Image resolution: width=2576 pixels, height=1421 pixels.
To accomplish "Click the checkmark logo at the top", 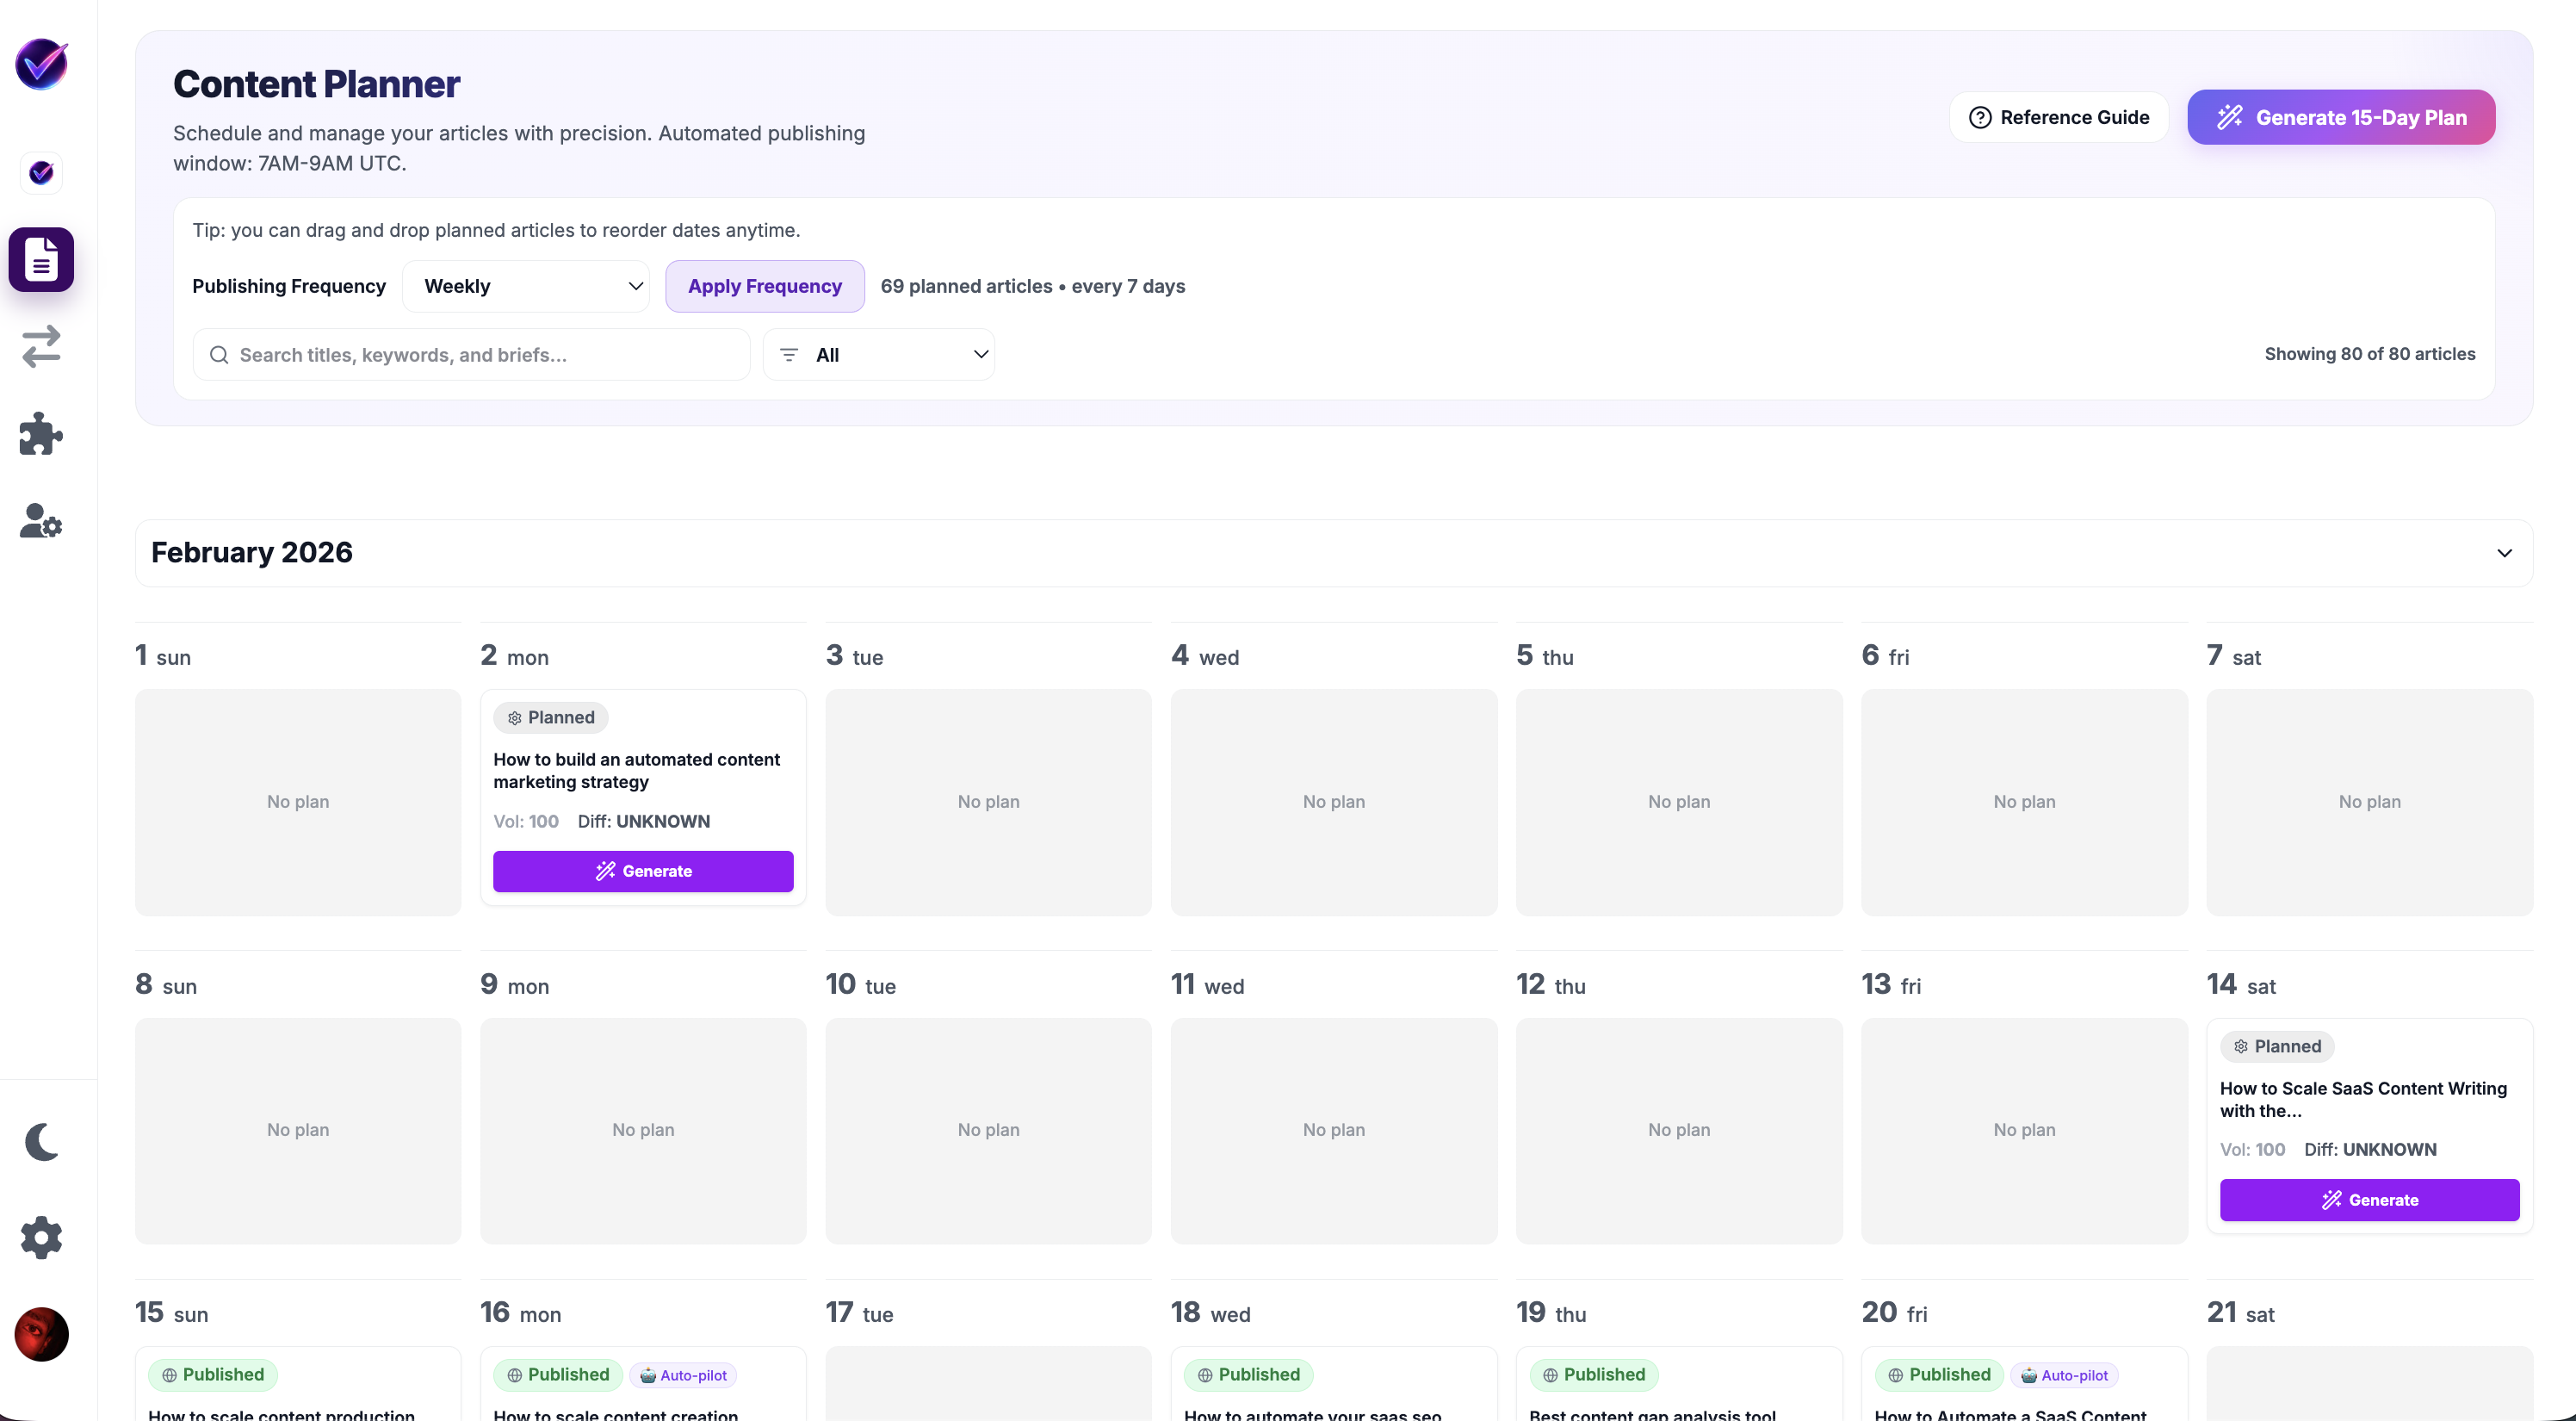I will pos(41,64).
